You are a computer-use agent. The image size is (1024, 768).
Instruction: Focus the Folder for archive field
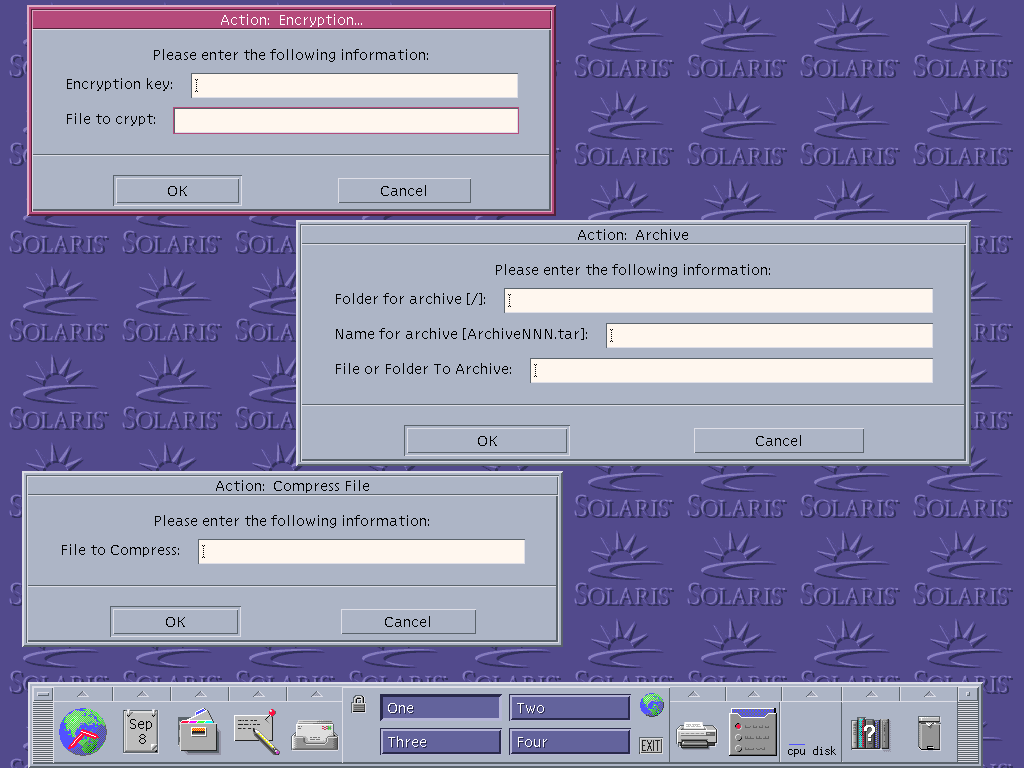(x=718, y=300)
